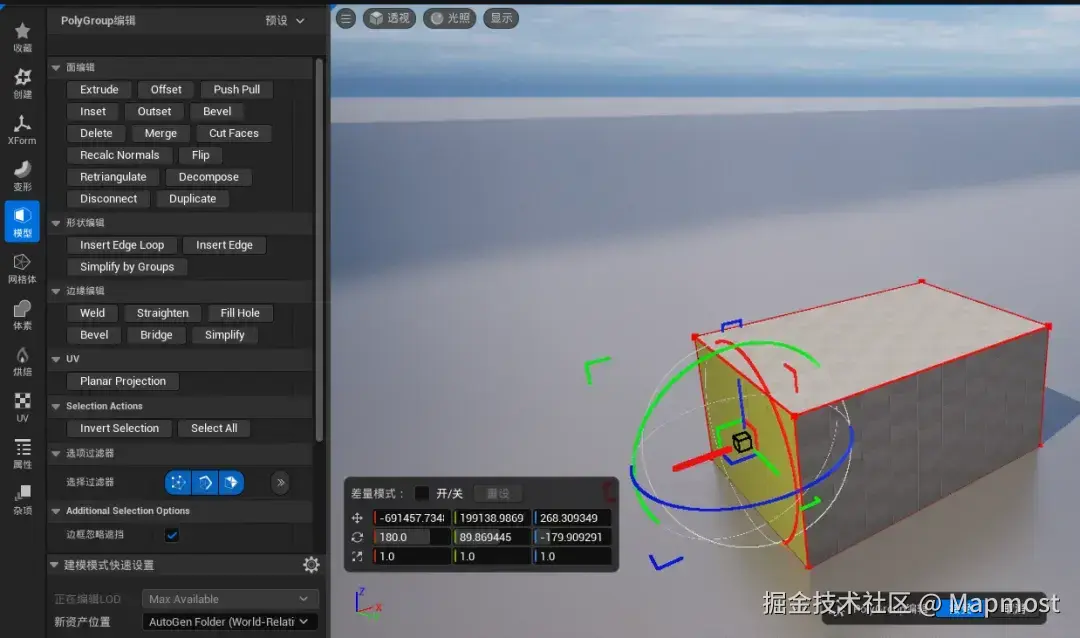Open the 收藏 favorites category
This screenshot has height=638, width=1080.
[22, 37]
